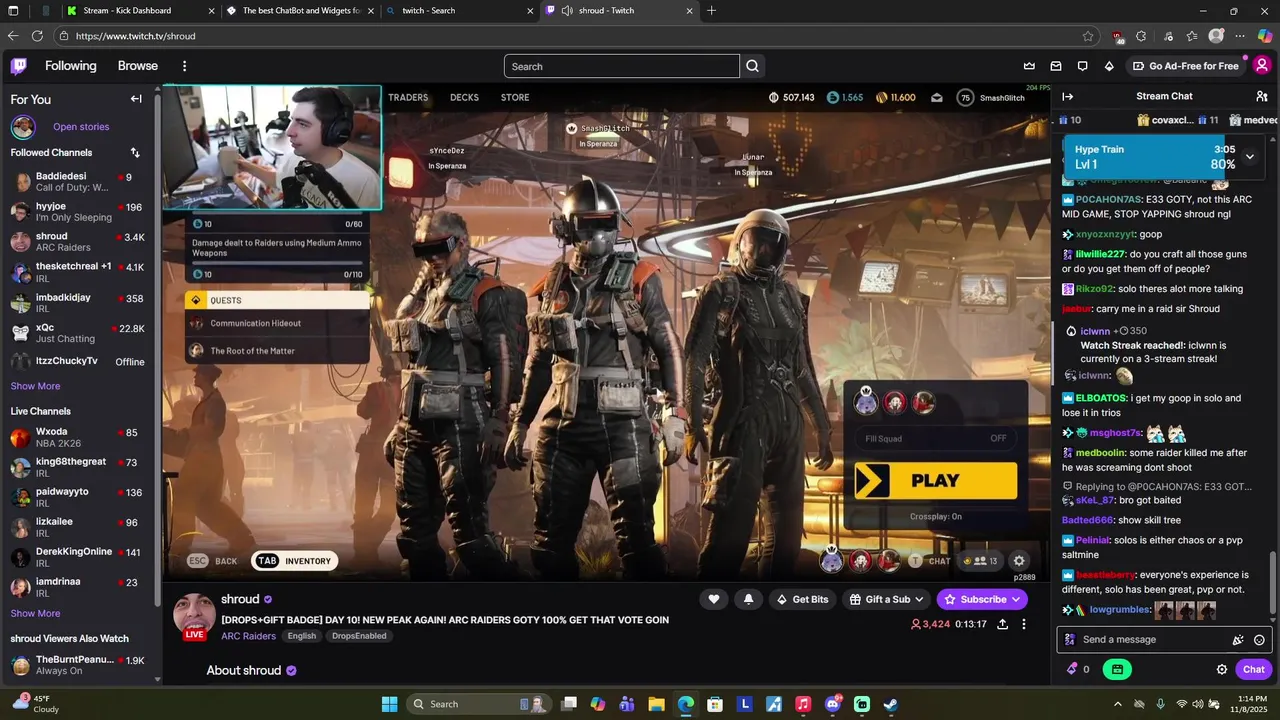Viewport: 1280px width, 720px height.
Task: Click Get Bits button
Action: pyautogui.click(x=803, y=599)
